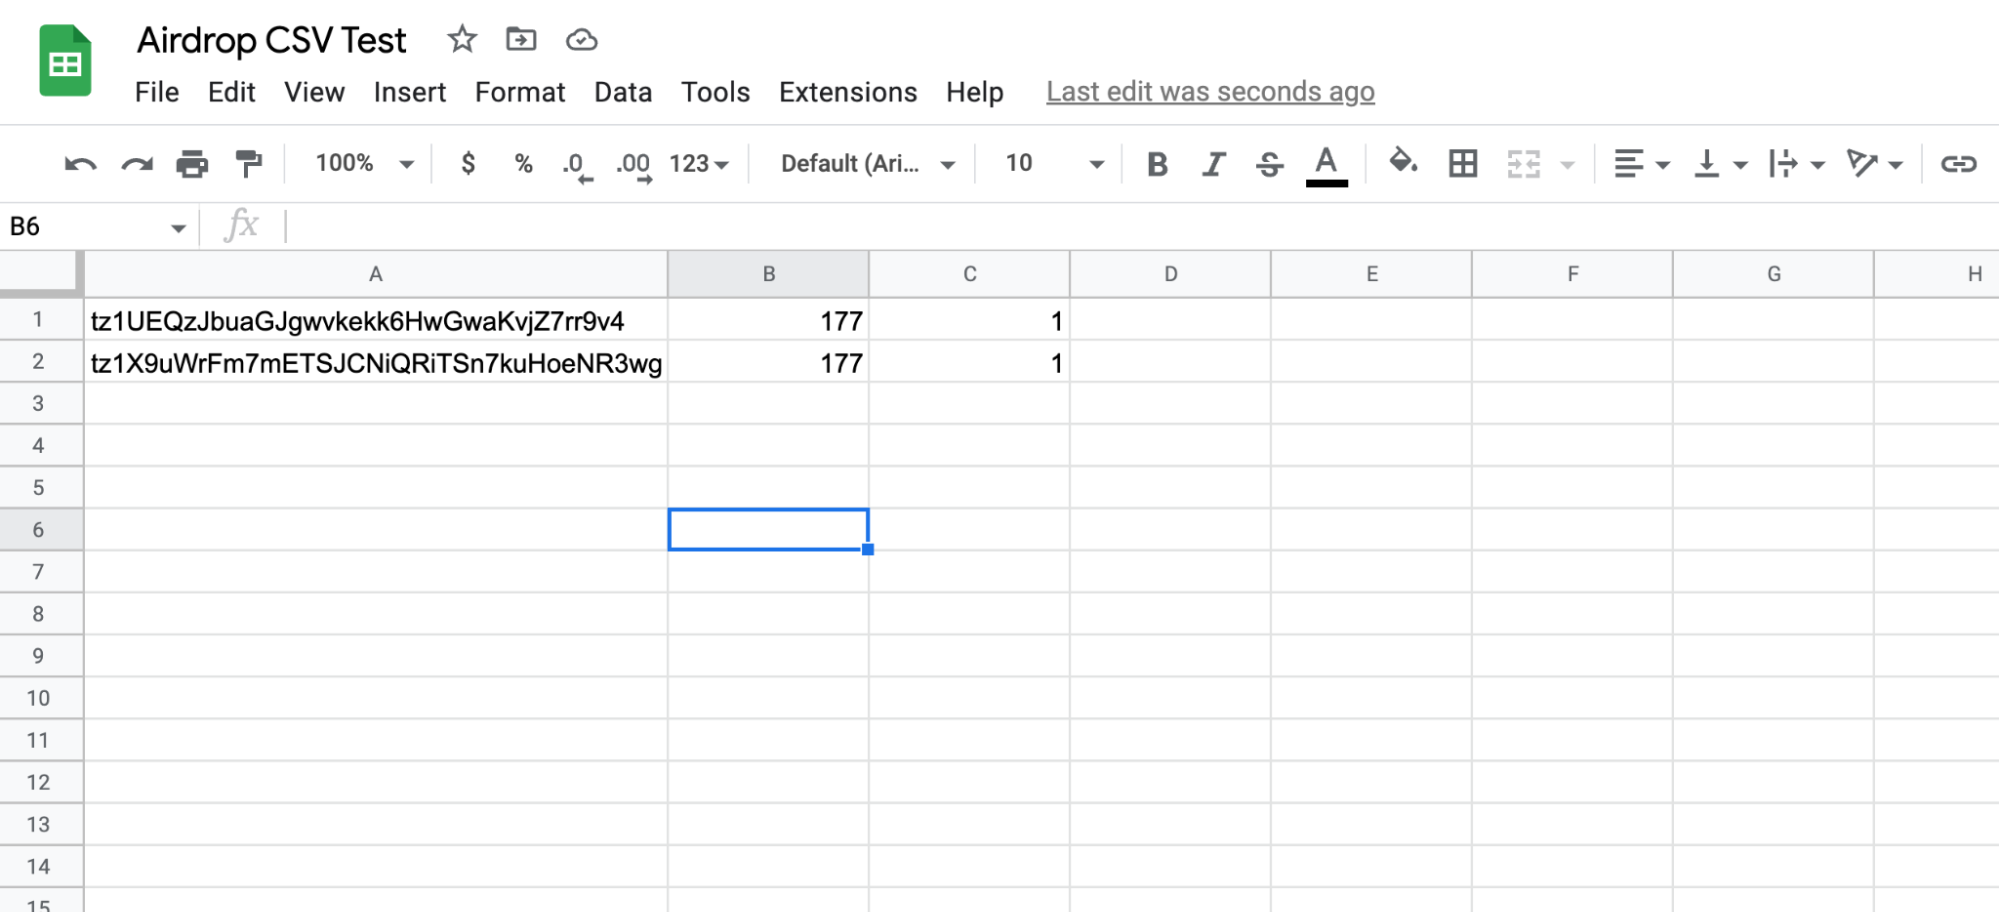Viewport: 1999px width, 912px height.
Task: Click the print icon
Action: [x=192, y=164]
